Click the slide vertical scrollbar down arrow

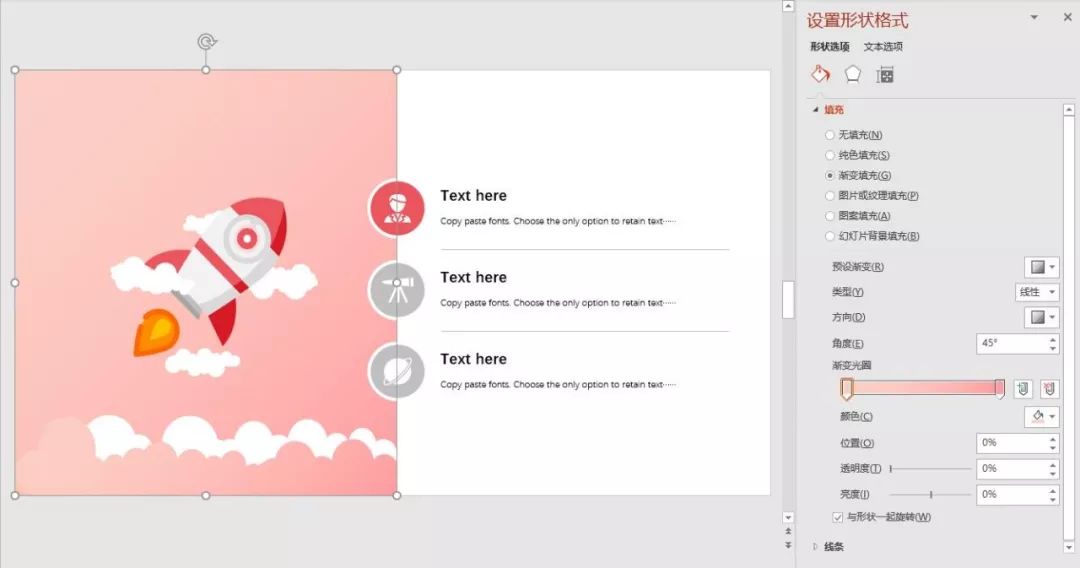click(x=788, y=517)
